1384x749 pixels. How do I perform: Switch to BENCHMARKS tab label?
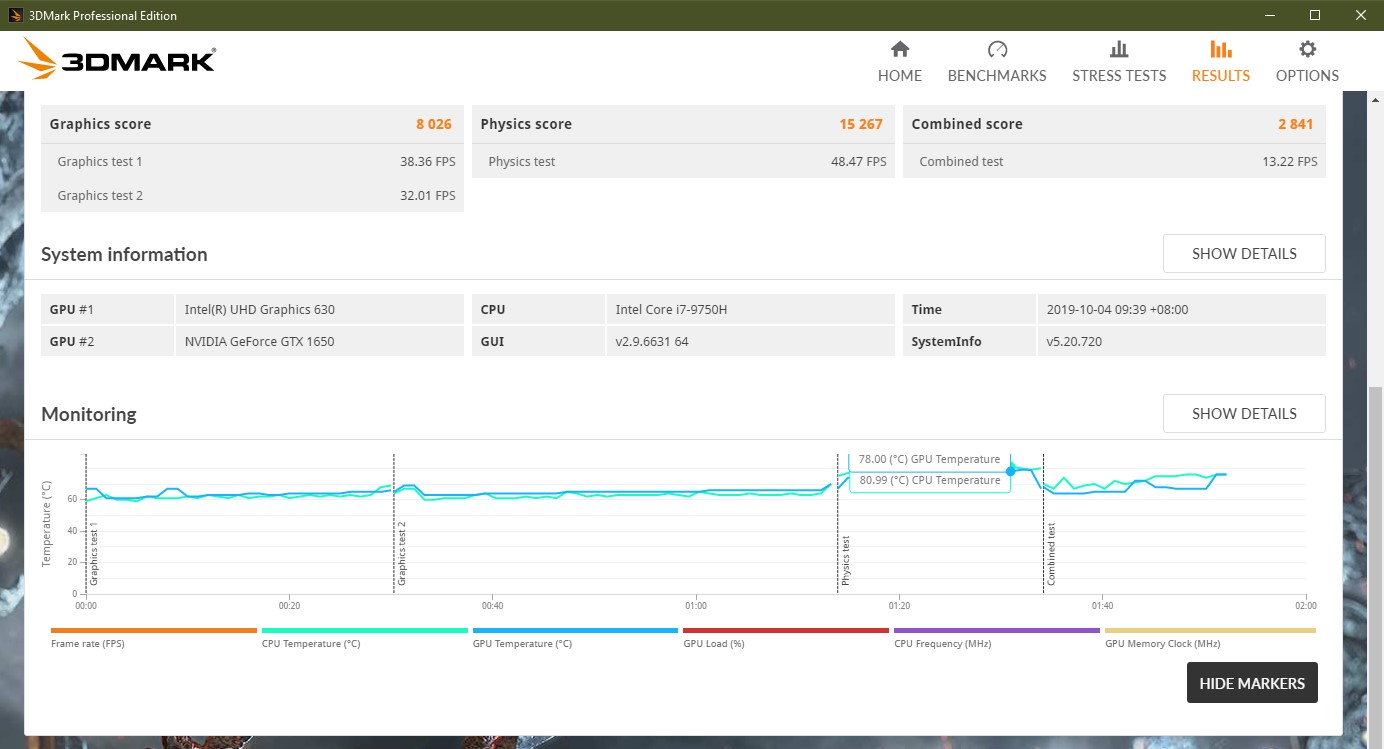[997, 76]
